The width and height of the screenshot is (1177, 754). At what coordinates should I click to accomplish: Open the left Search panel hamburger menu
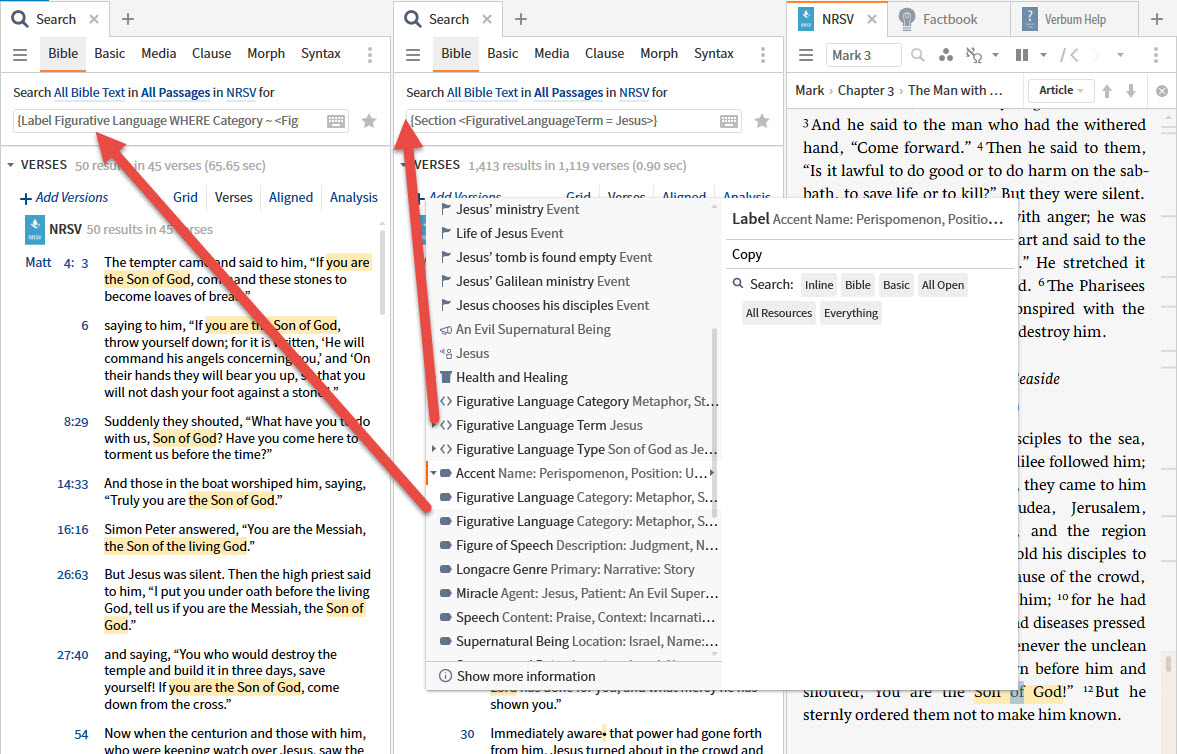click(x=20, y=55)
